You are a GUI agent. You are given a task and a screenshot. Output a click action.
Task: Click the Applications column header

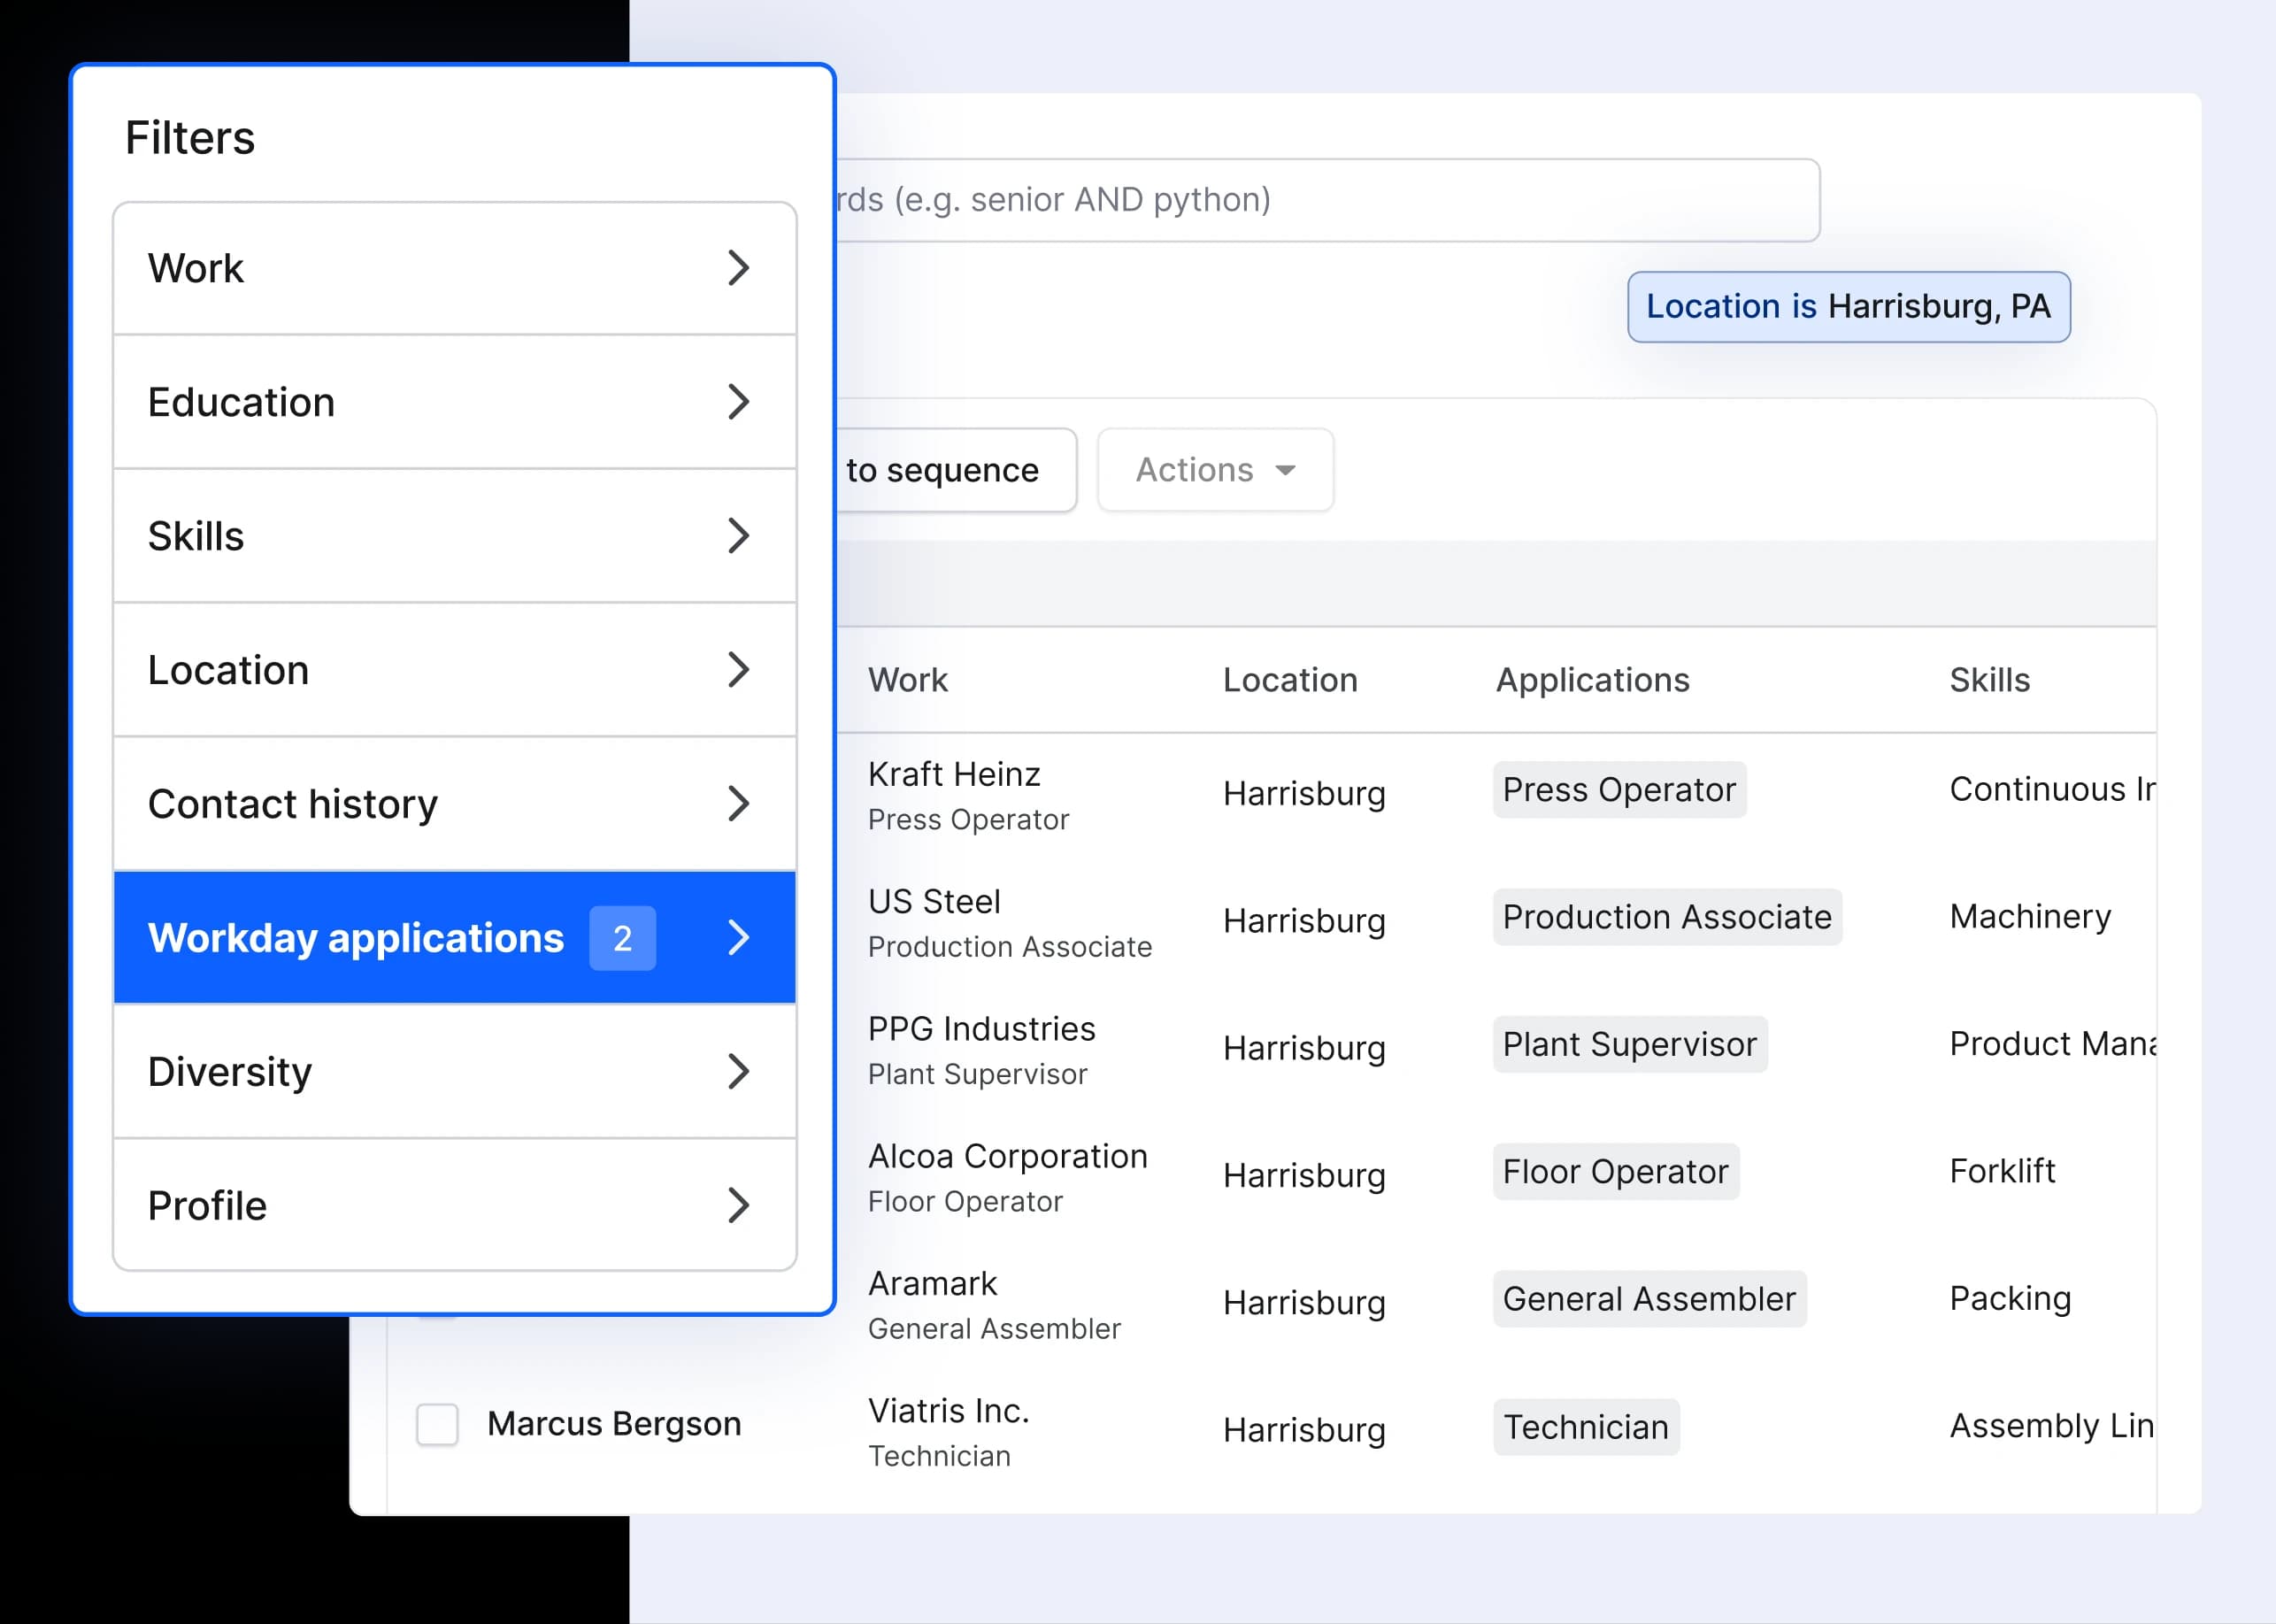pos(1592,680)
